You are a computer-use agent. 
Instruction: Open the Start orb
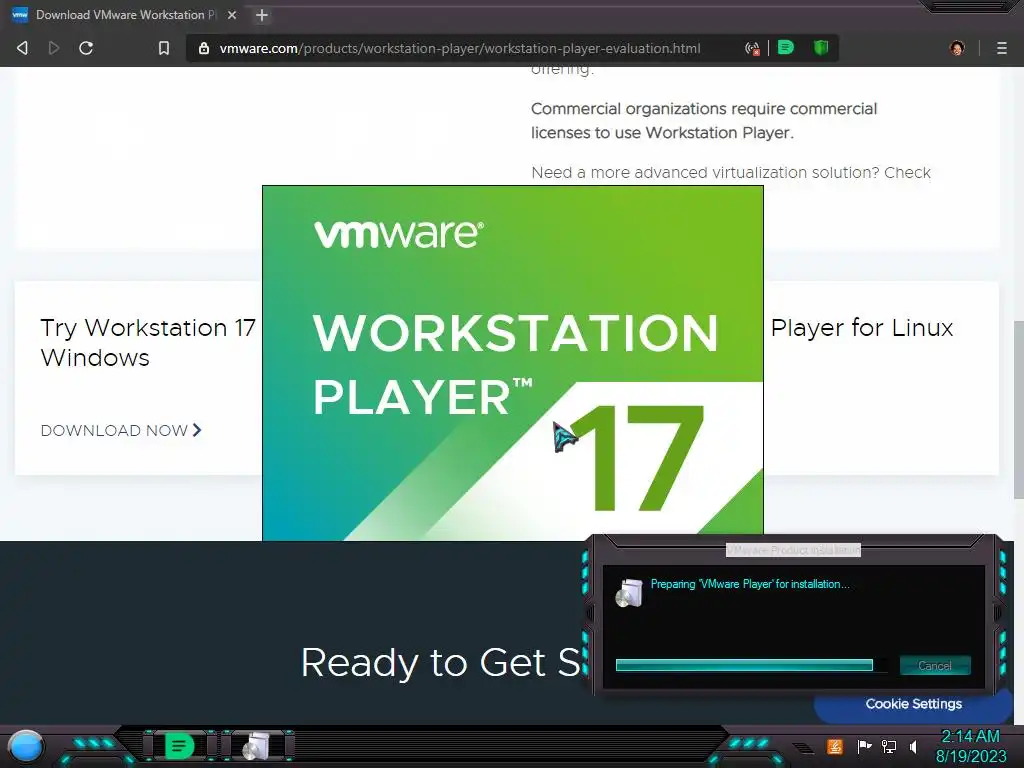coord(25,746)
